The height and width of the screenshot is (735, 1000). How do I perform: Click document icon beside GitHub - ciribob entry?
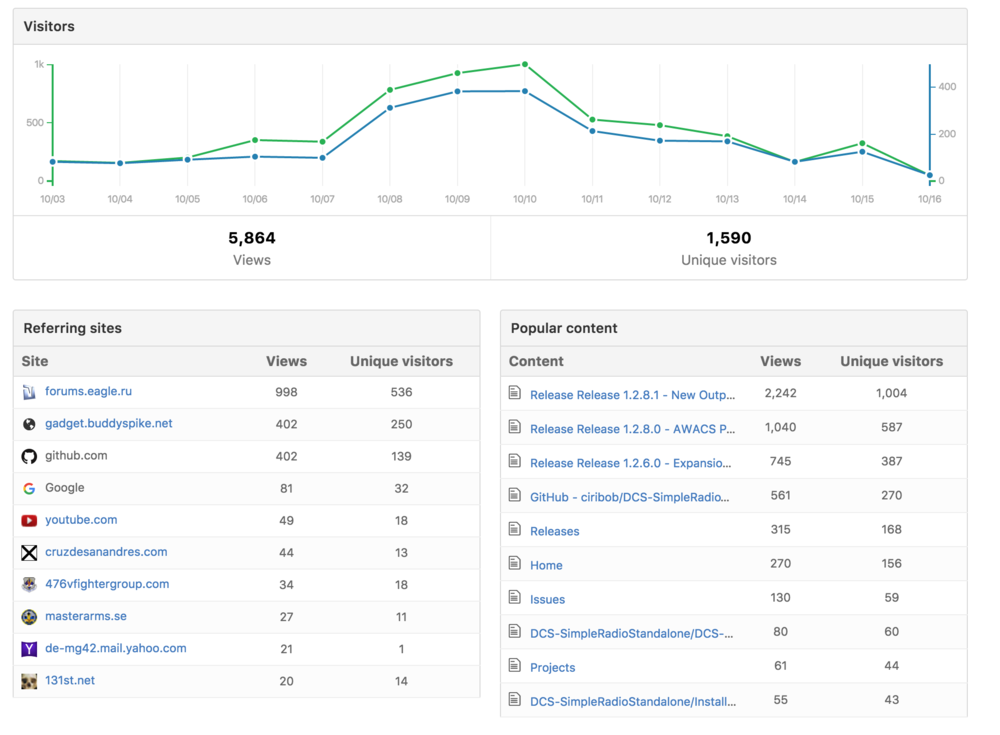pyautogui.click(x=515, y=494)
